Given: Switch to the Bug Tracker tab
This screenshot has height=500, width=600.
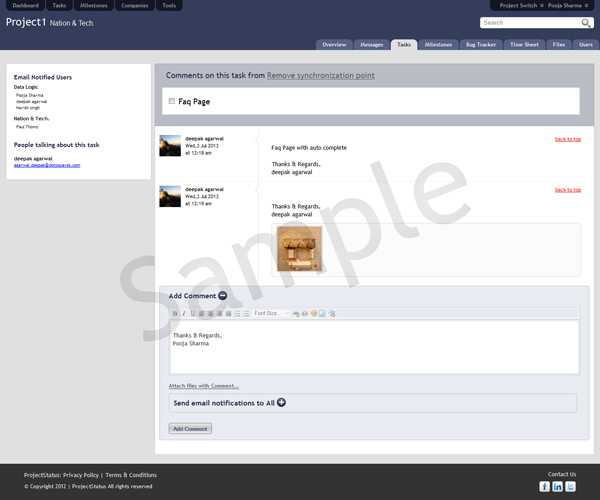Looking at the screenshot, I should coord(480,45).
